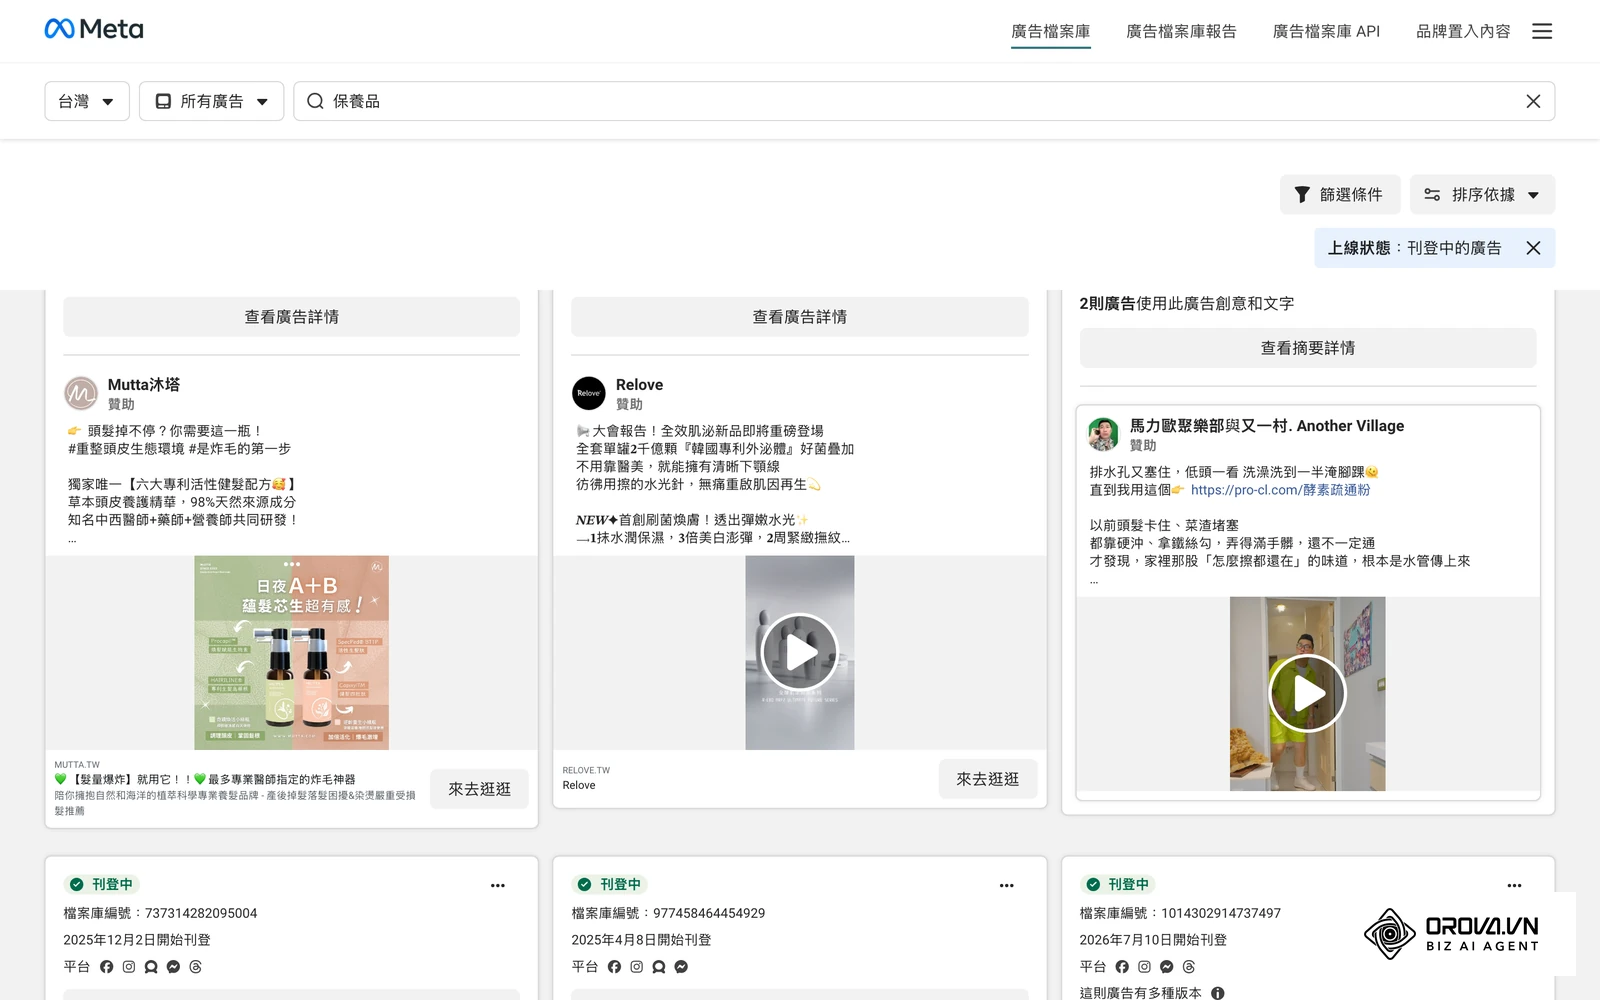Click 來去逛逛 on Mutta ad
1600x1000 pixels.
pyautogui.click(x=480, y=789)
